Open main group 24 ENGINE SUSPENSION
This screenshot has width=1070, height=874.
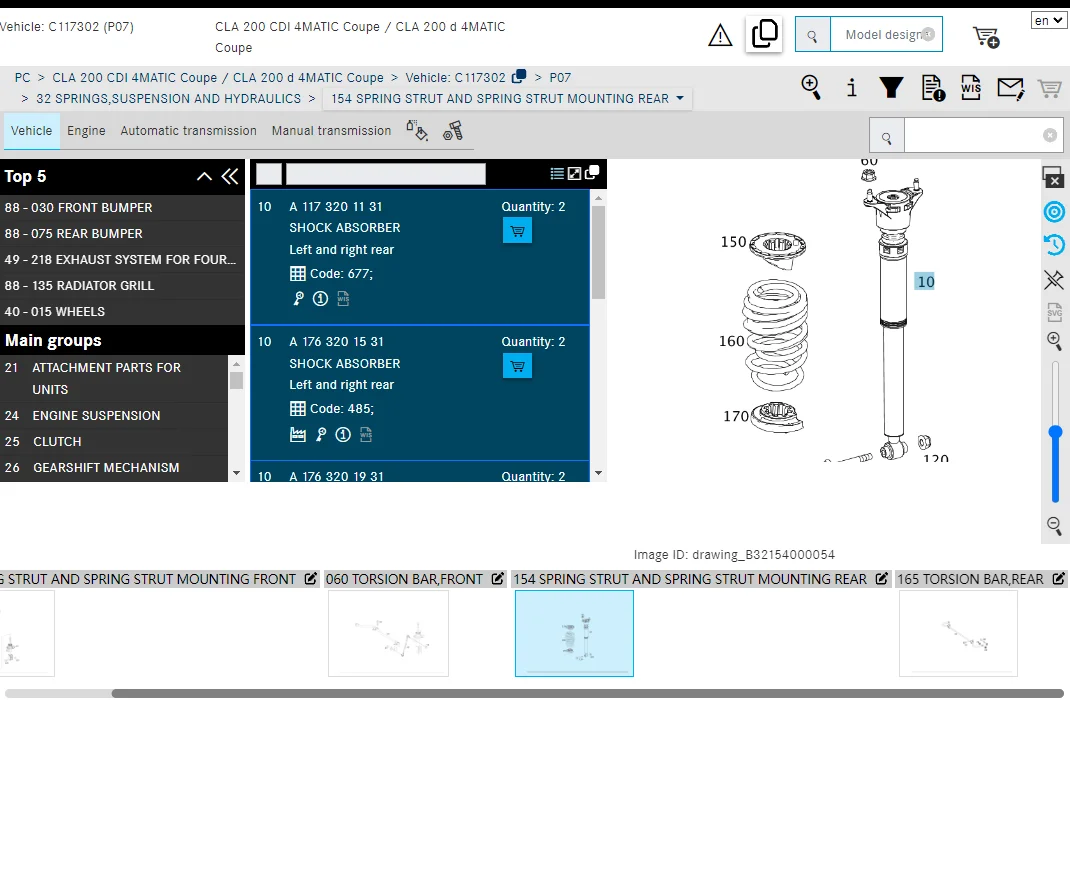[x=113, y=416]
